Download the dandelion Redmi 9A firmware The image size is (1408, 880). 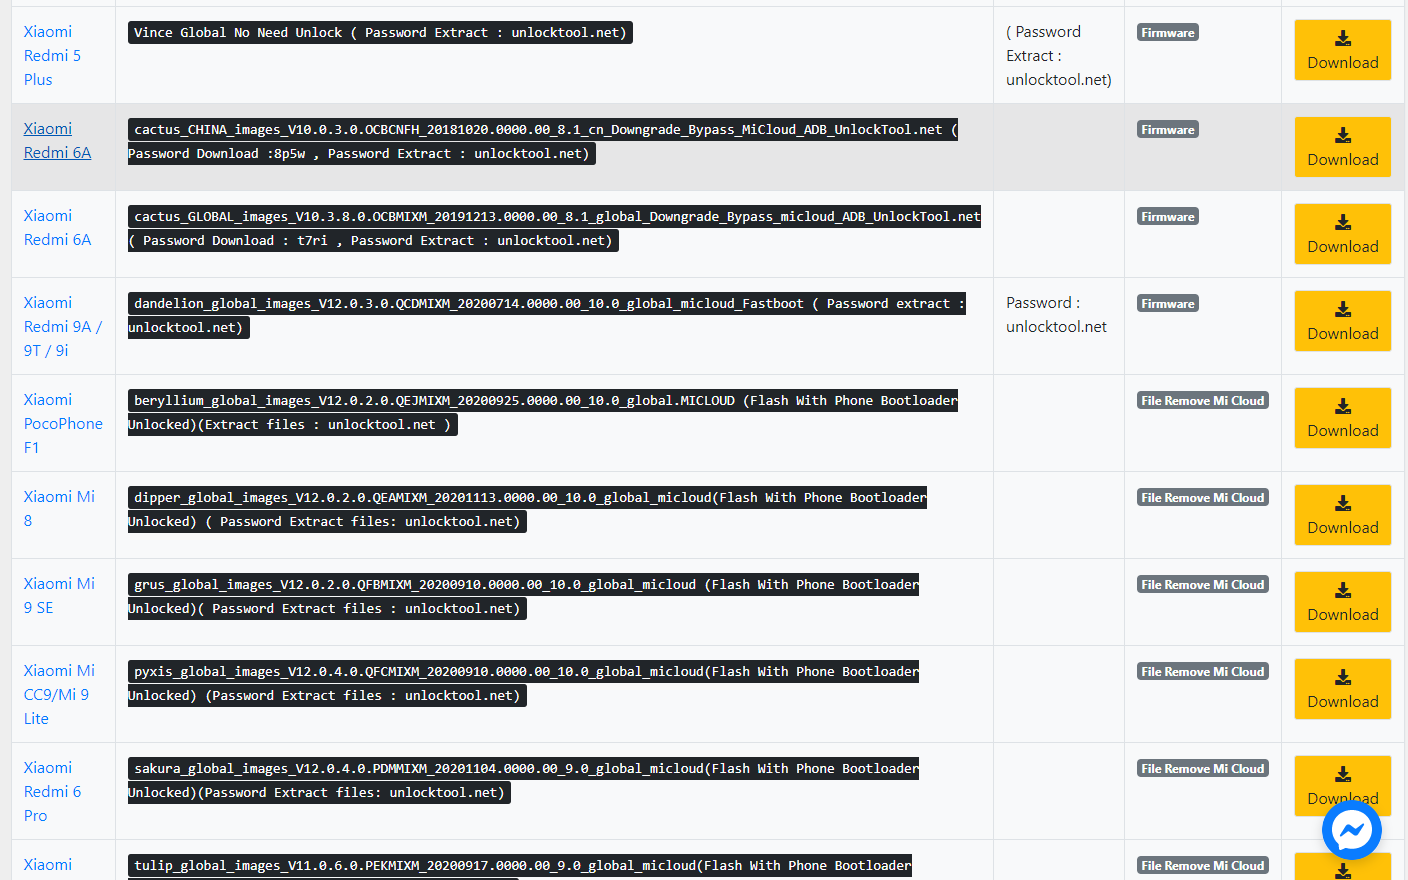pyautogui.click(x=1342, y=321)
